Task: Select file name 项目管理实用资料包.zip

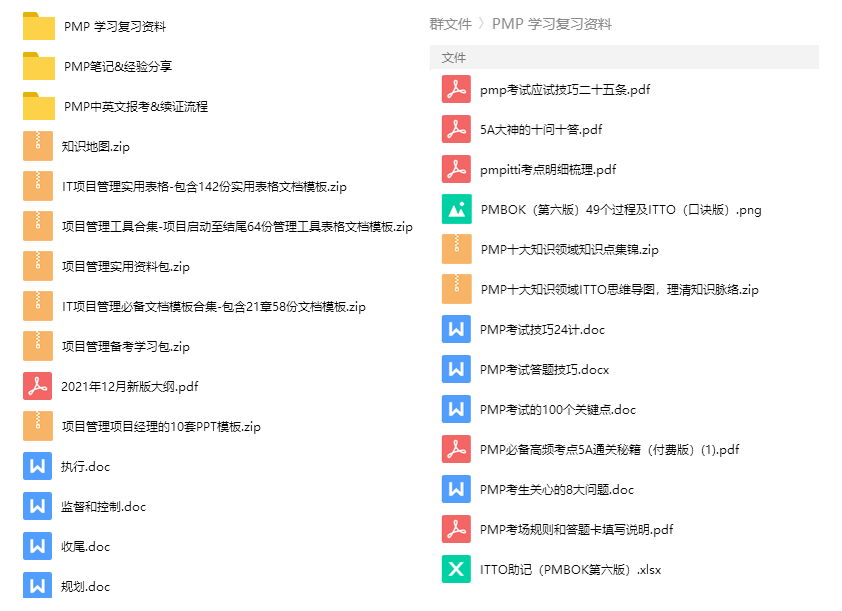Action: (126, 266)
